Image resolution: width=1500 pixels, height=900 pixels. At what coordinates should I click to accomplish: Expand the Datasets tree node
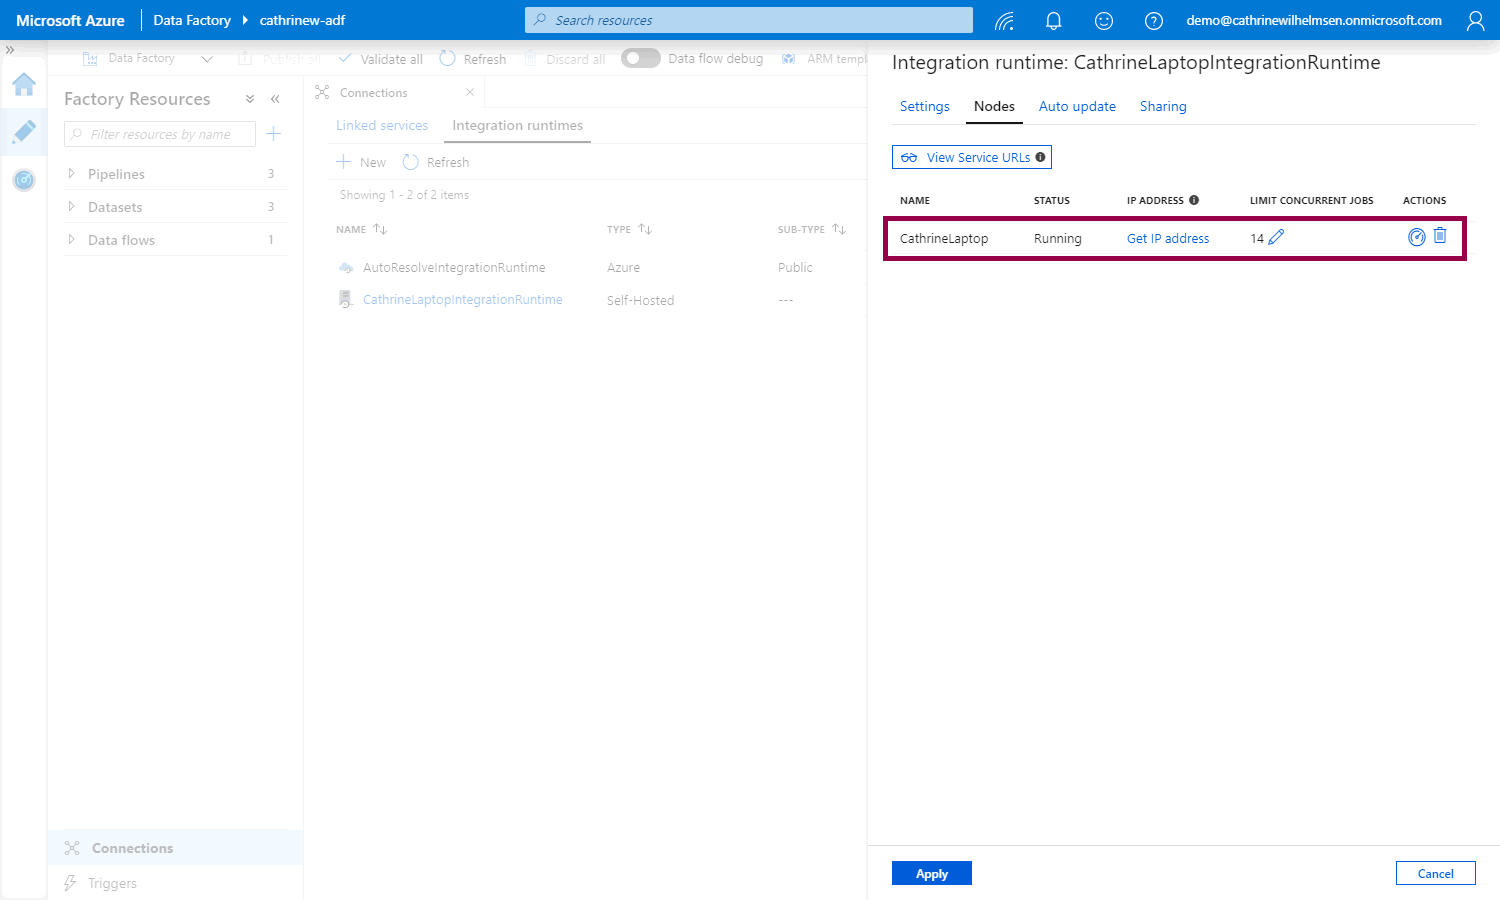tap(71, 207)
